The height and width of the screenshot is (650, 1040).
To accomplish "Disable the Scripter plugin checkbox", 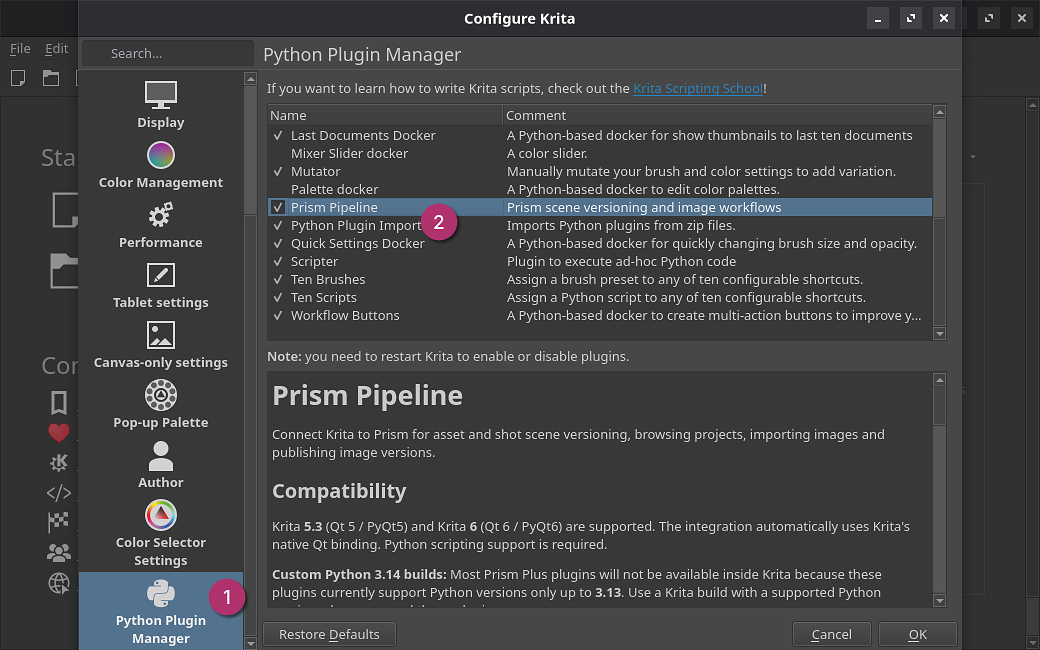I will (x=278, y=261).
